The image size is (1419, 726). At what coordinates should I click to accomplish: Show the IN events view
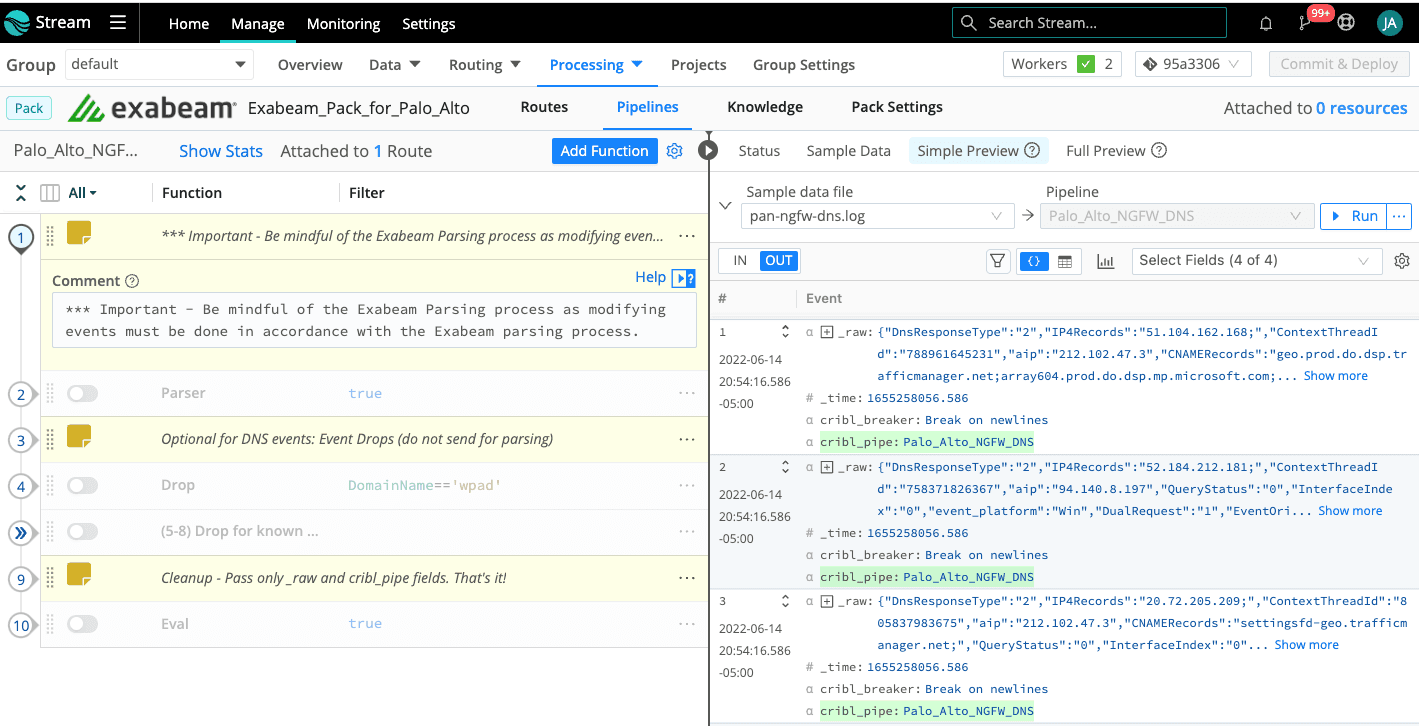(740, 261)
